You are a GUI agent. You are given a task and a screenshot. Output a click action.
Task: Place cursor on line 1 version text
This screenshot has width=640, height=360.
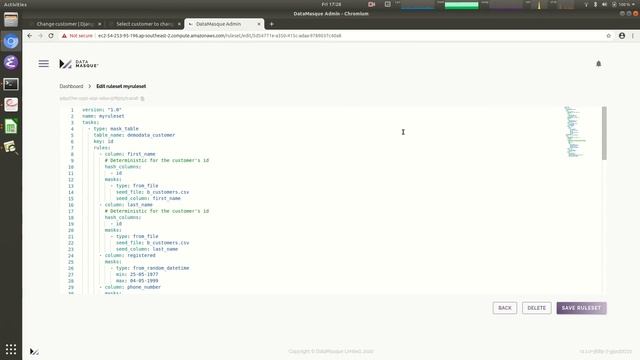tap(102, 110)
